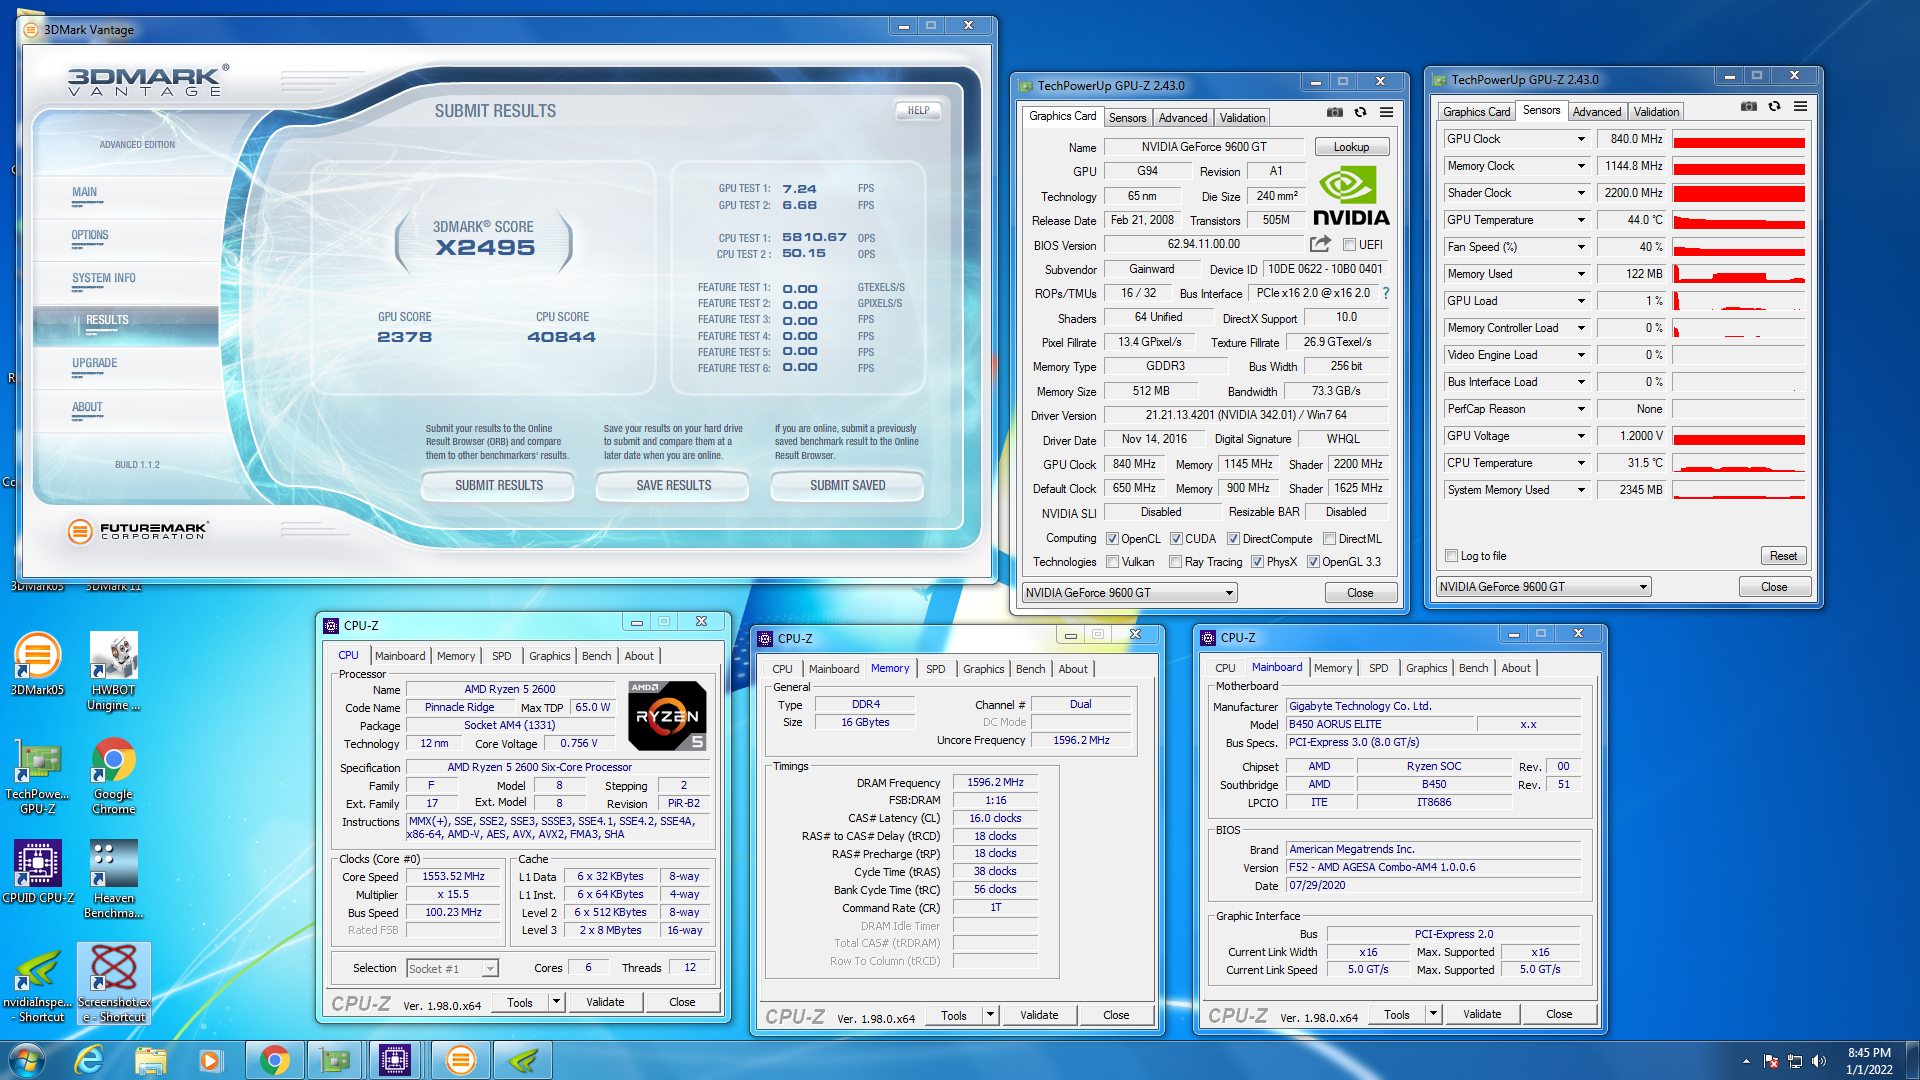Click the GPU-Z screenshot camera icon in Graphics Card window

pos(1334,112)
